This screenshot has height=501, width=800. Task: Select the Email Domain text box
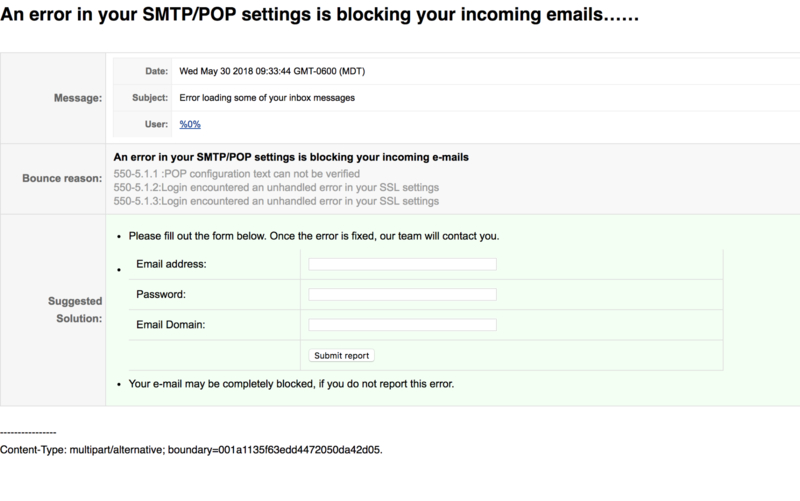pos(402,324)
